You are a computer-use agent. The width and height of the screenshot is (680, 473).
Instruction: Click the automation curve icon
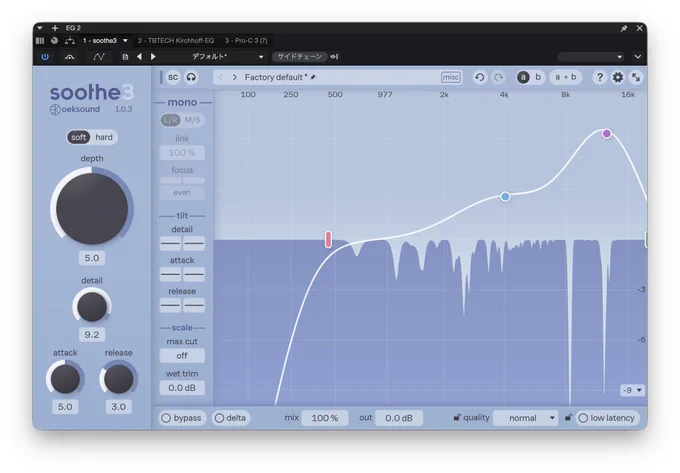coord(99,57)
